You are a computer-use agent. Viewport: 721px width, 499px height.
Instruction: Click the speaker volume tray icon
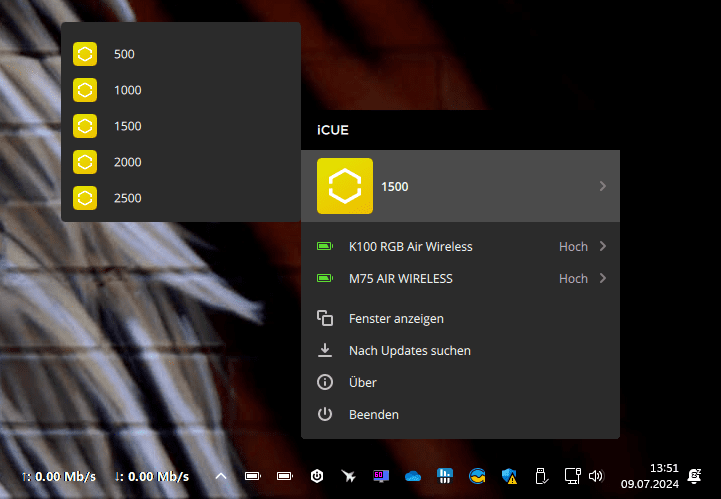(x=596, y=476)
